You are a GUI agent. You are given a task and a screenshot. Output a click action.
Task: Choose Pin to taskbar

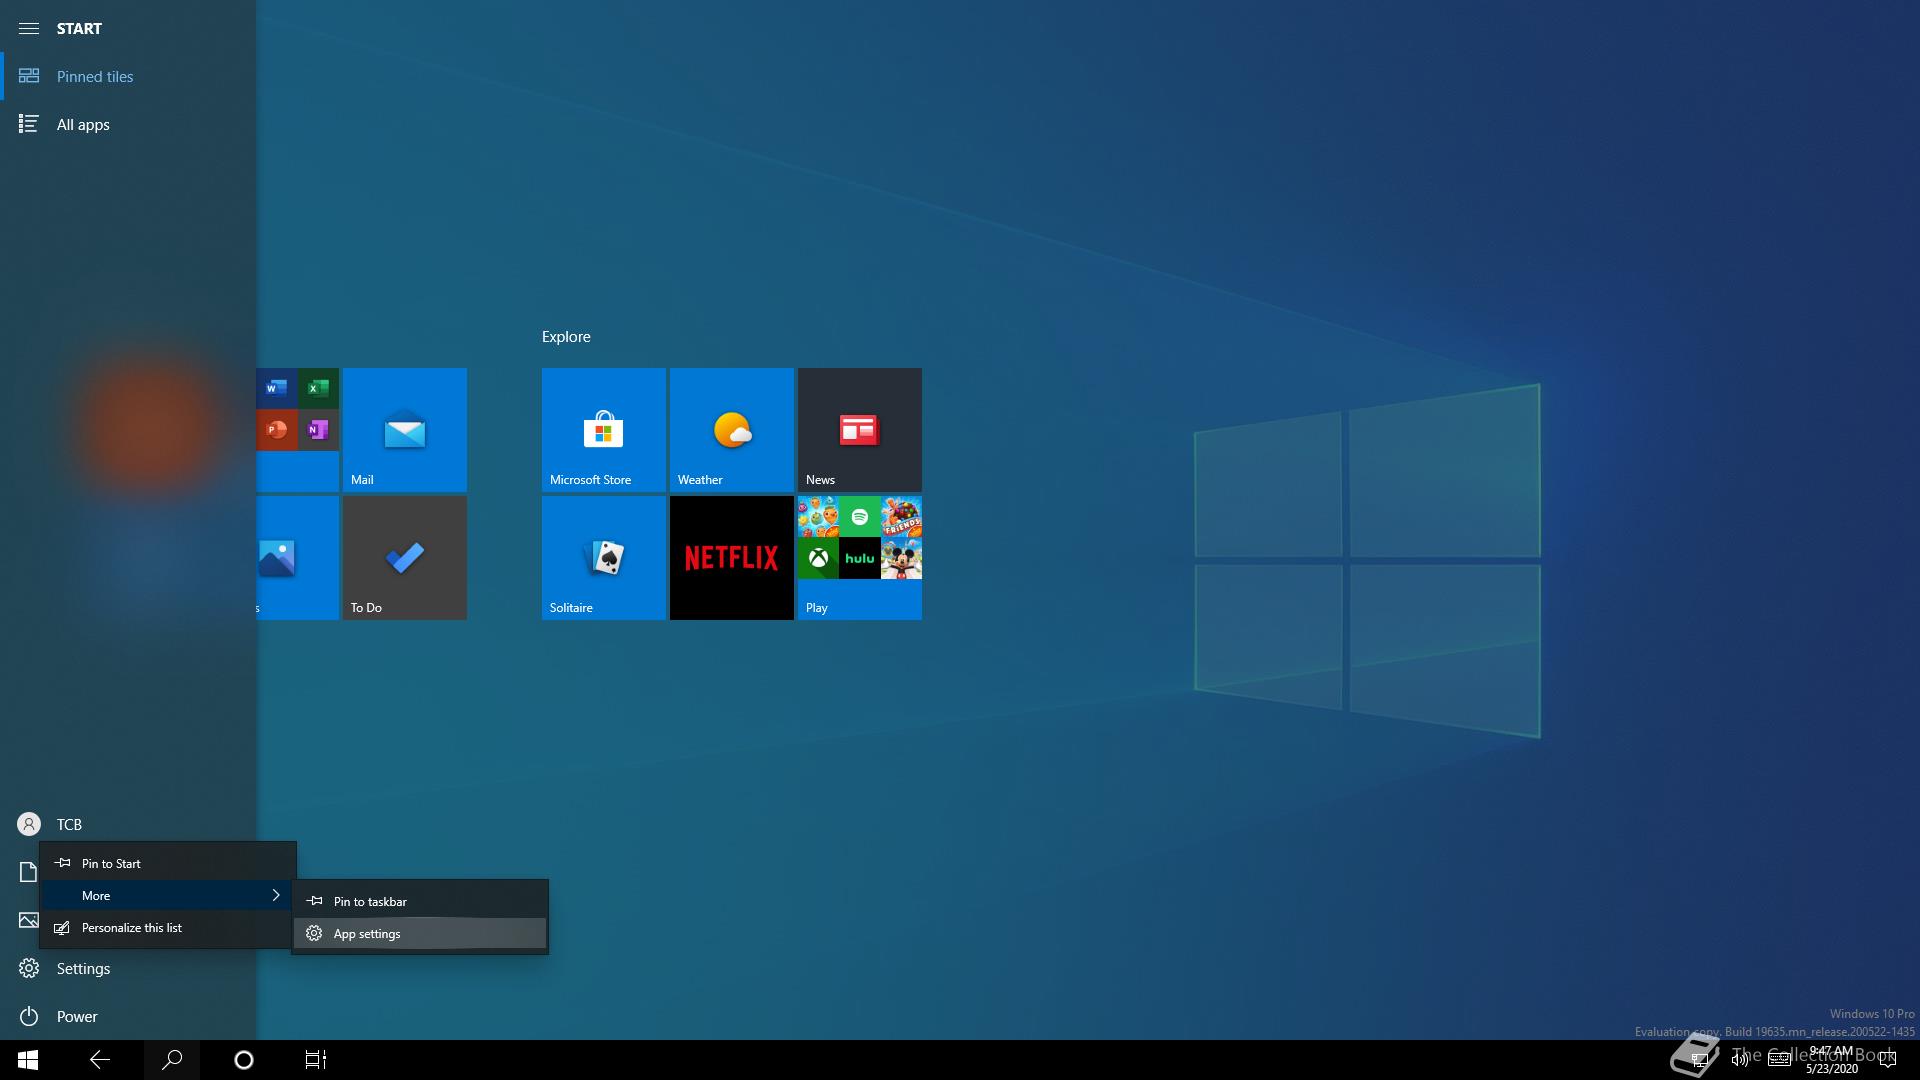pyautogui.click(x=420, y=901)
